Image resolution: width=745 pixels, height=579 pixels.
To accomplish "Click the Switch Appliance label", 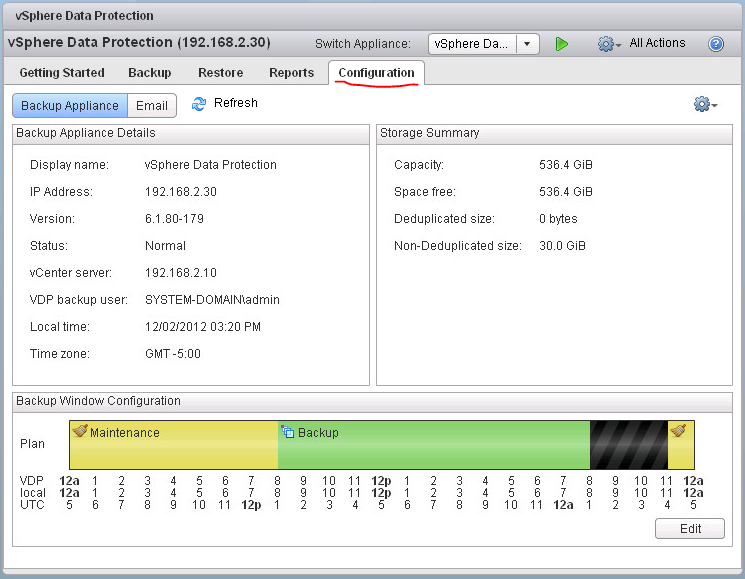I will (x=363, y=44).
